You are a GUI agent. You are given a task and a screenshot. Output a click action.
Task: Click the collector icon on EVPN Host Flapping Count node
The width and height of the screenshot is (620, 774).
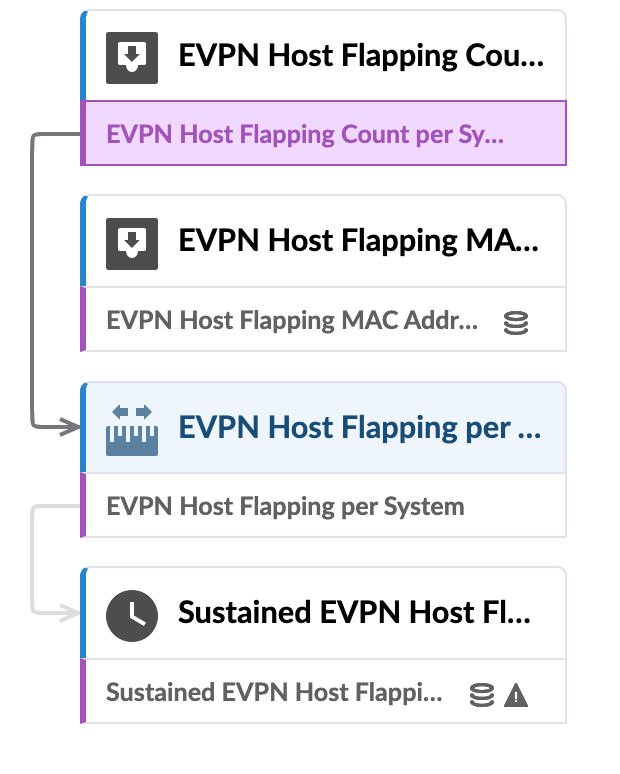pos(132,57)
